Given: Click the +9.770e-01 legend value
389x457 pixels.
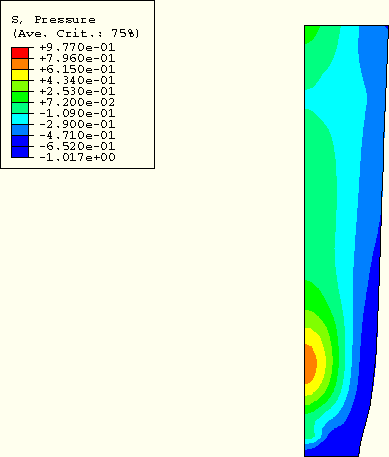Looking at the screenshot, I should tap(77, 47).
